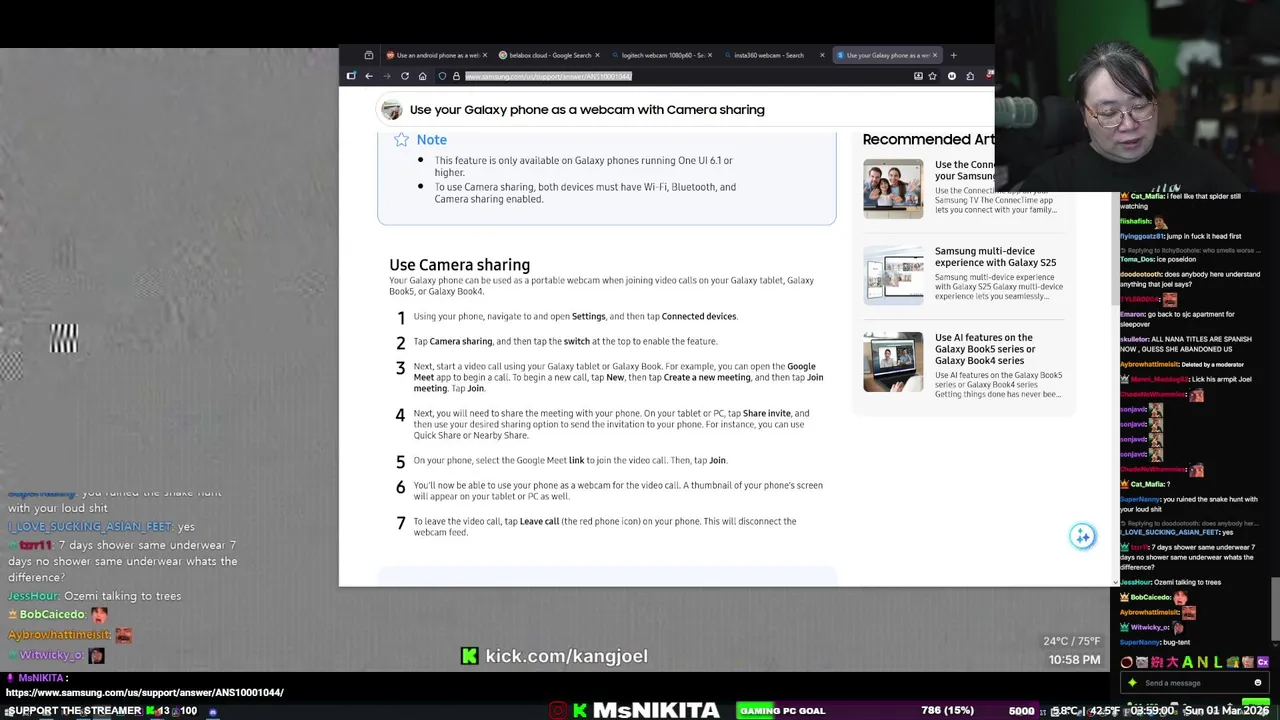Click the One UI 6.1 note bullet
Screen dimensions: 1280x720
click(x=583, y=166)
